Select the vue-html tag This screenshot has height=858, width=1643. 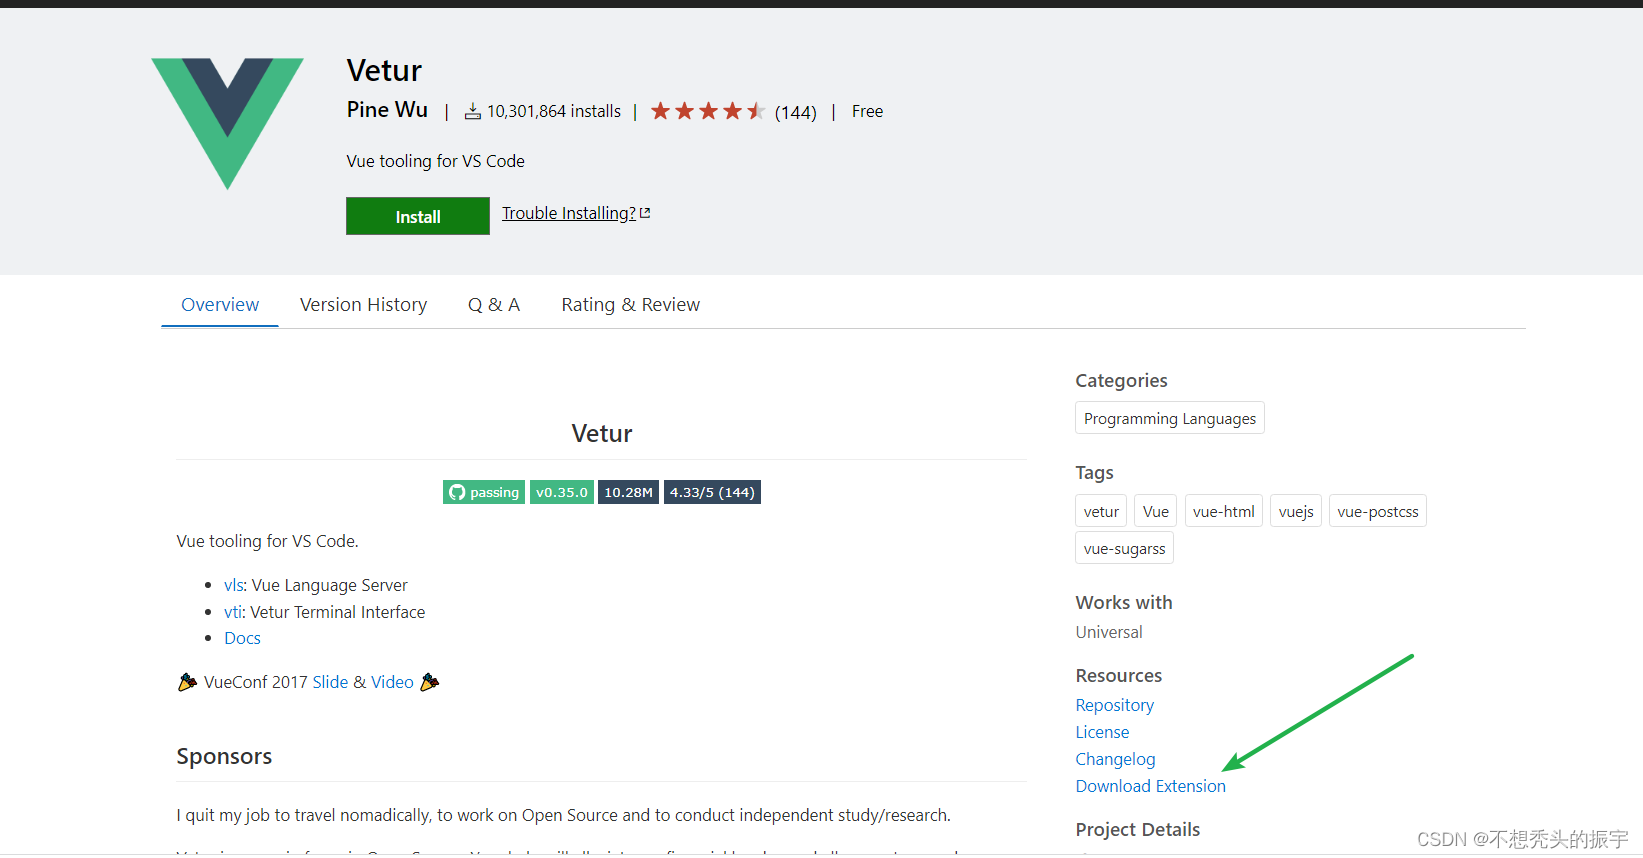click(1224, 511)
